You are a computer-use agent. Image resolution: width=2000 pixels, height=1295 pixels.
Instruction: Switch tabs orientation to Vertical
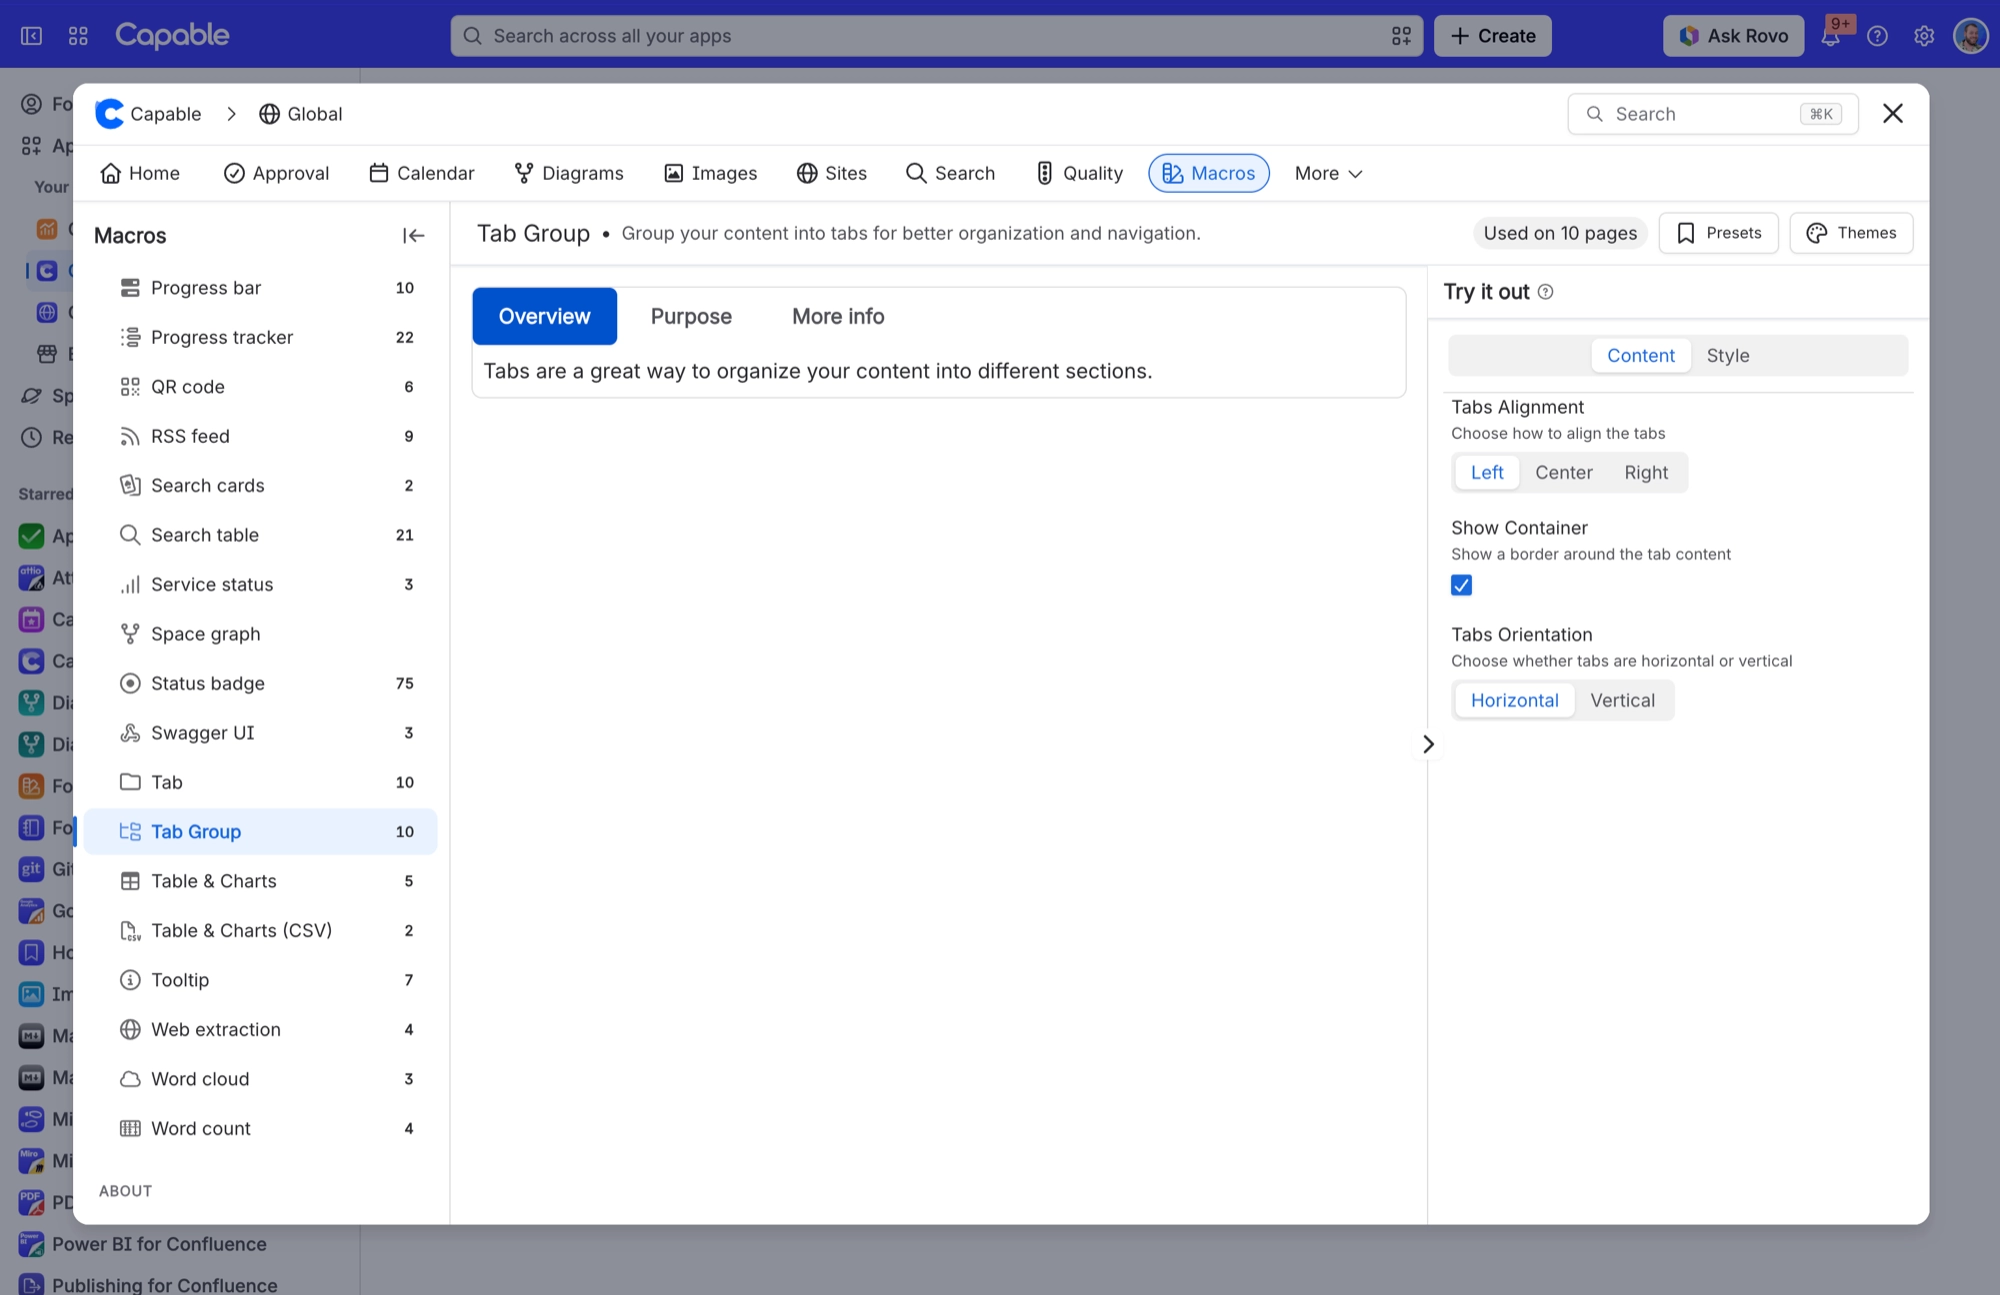pos(1622,701)
